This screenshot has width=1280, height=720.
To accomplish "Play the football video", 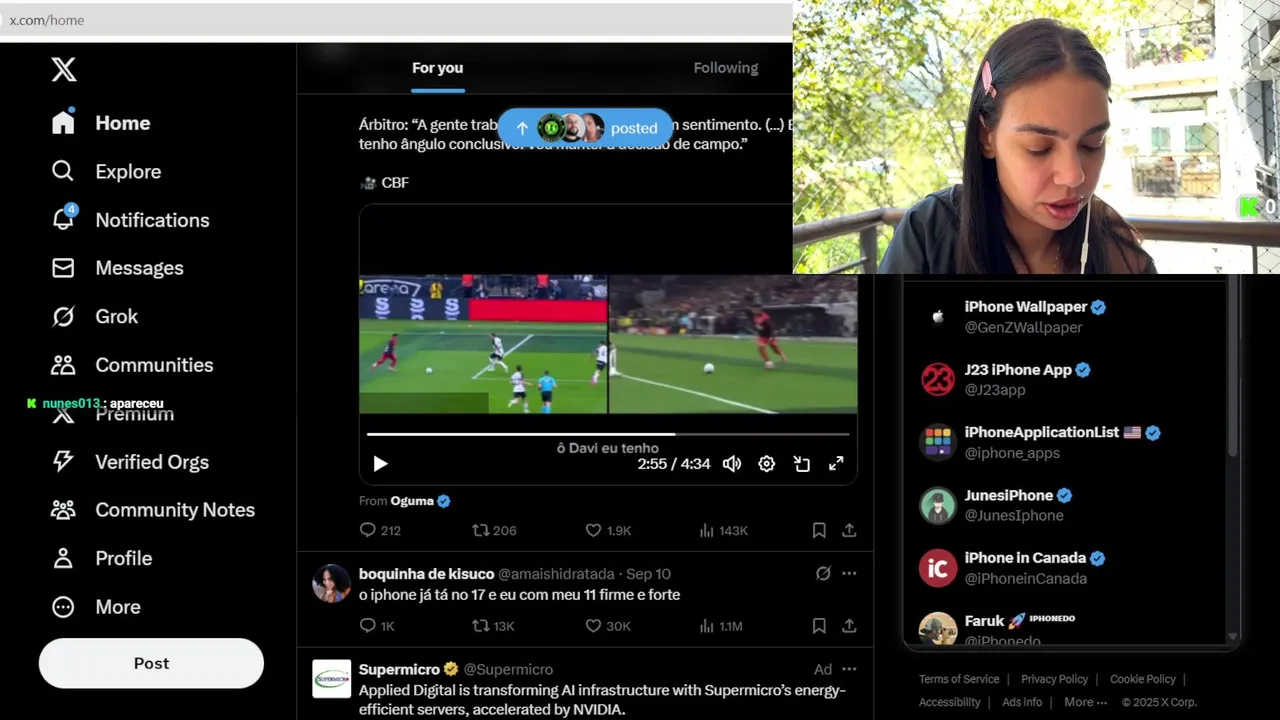I will click(380, 464).
